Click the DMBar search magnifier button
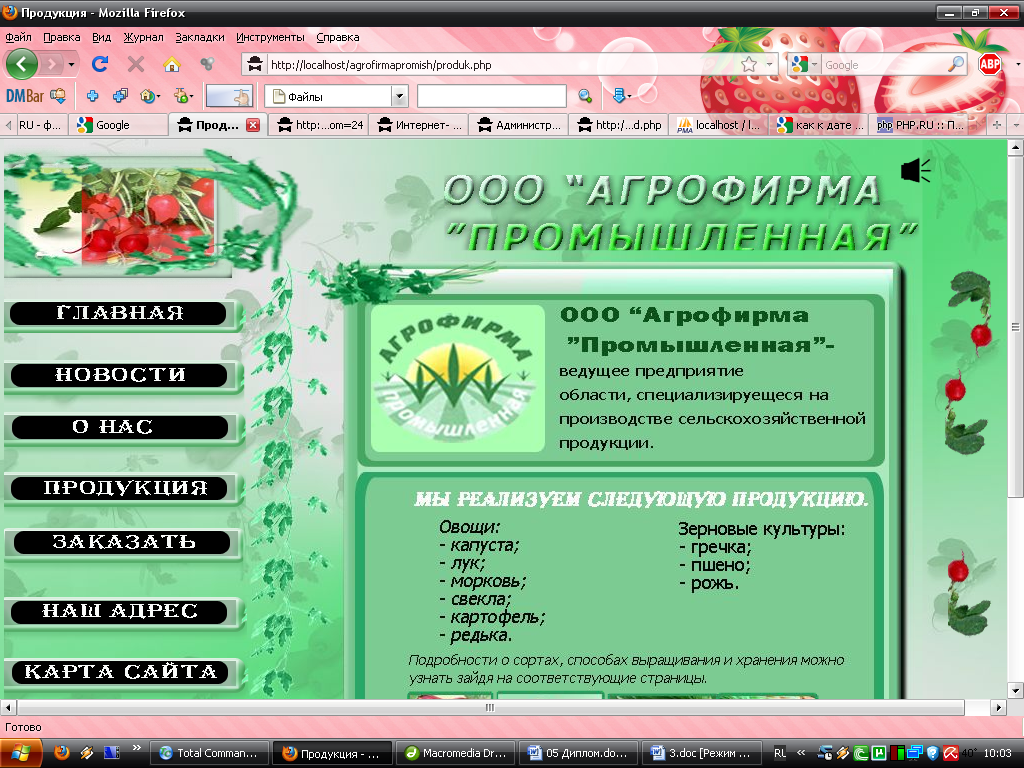The height and width of the screenshot is (768, 1024). pos(584,97)
